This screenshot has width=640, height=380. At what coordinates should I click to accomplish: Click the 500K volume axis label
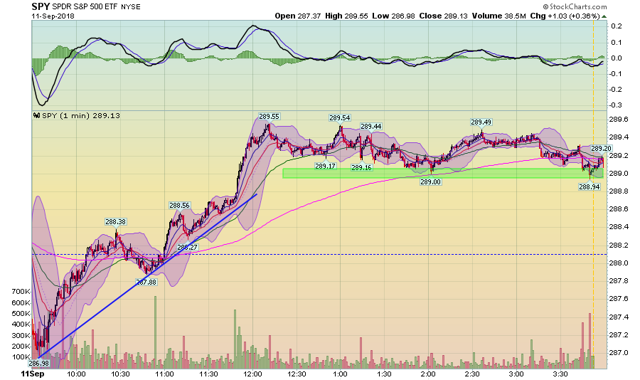(x=21, y=314)
